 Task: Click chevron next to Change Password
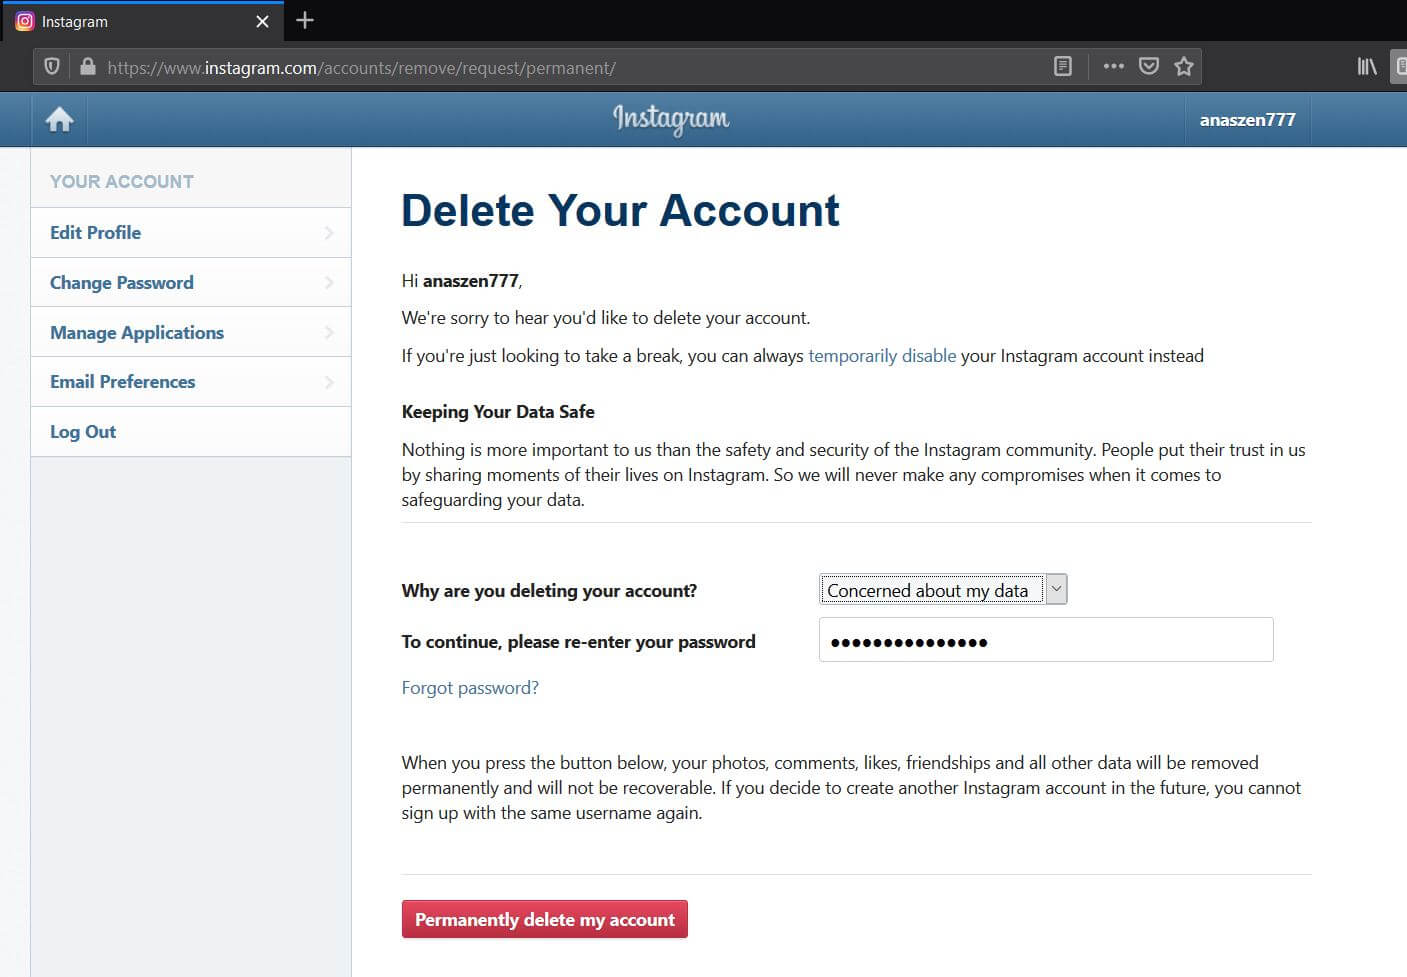click(x=329, y=283)
